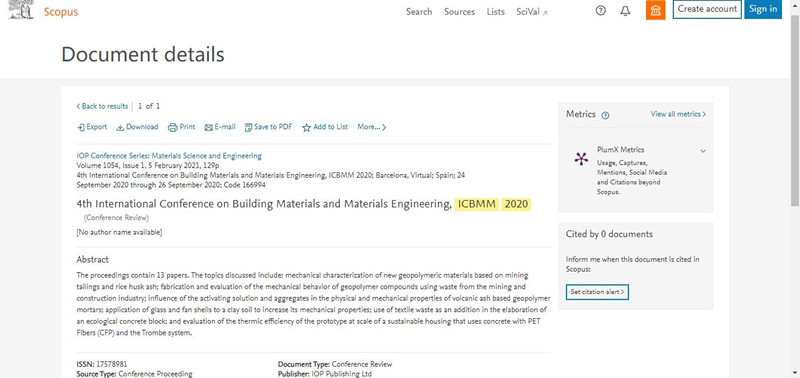The width and height of the screenshot is (800, 378).
Task: Click the Set citation alert button
Action: tap(597, 292)
